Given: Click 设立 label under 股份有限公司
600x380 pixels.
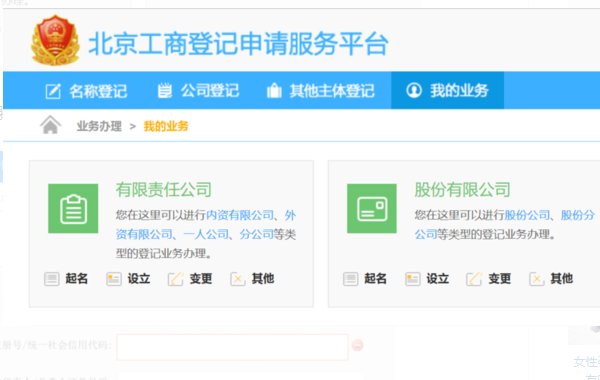Looking at the screenshot, I should (437, 279).
